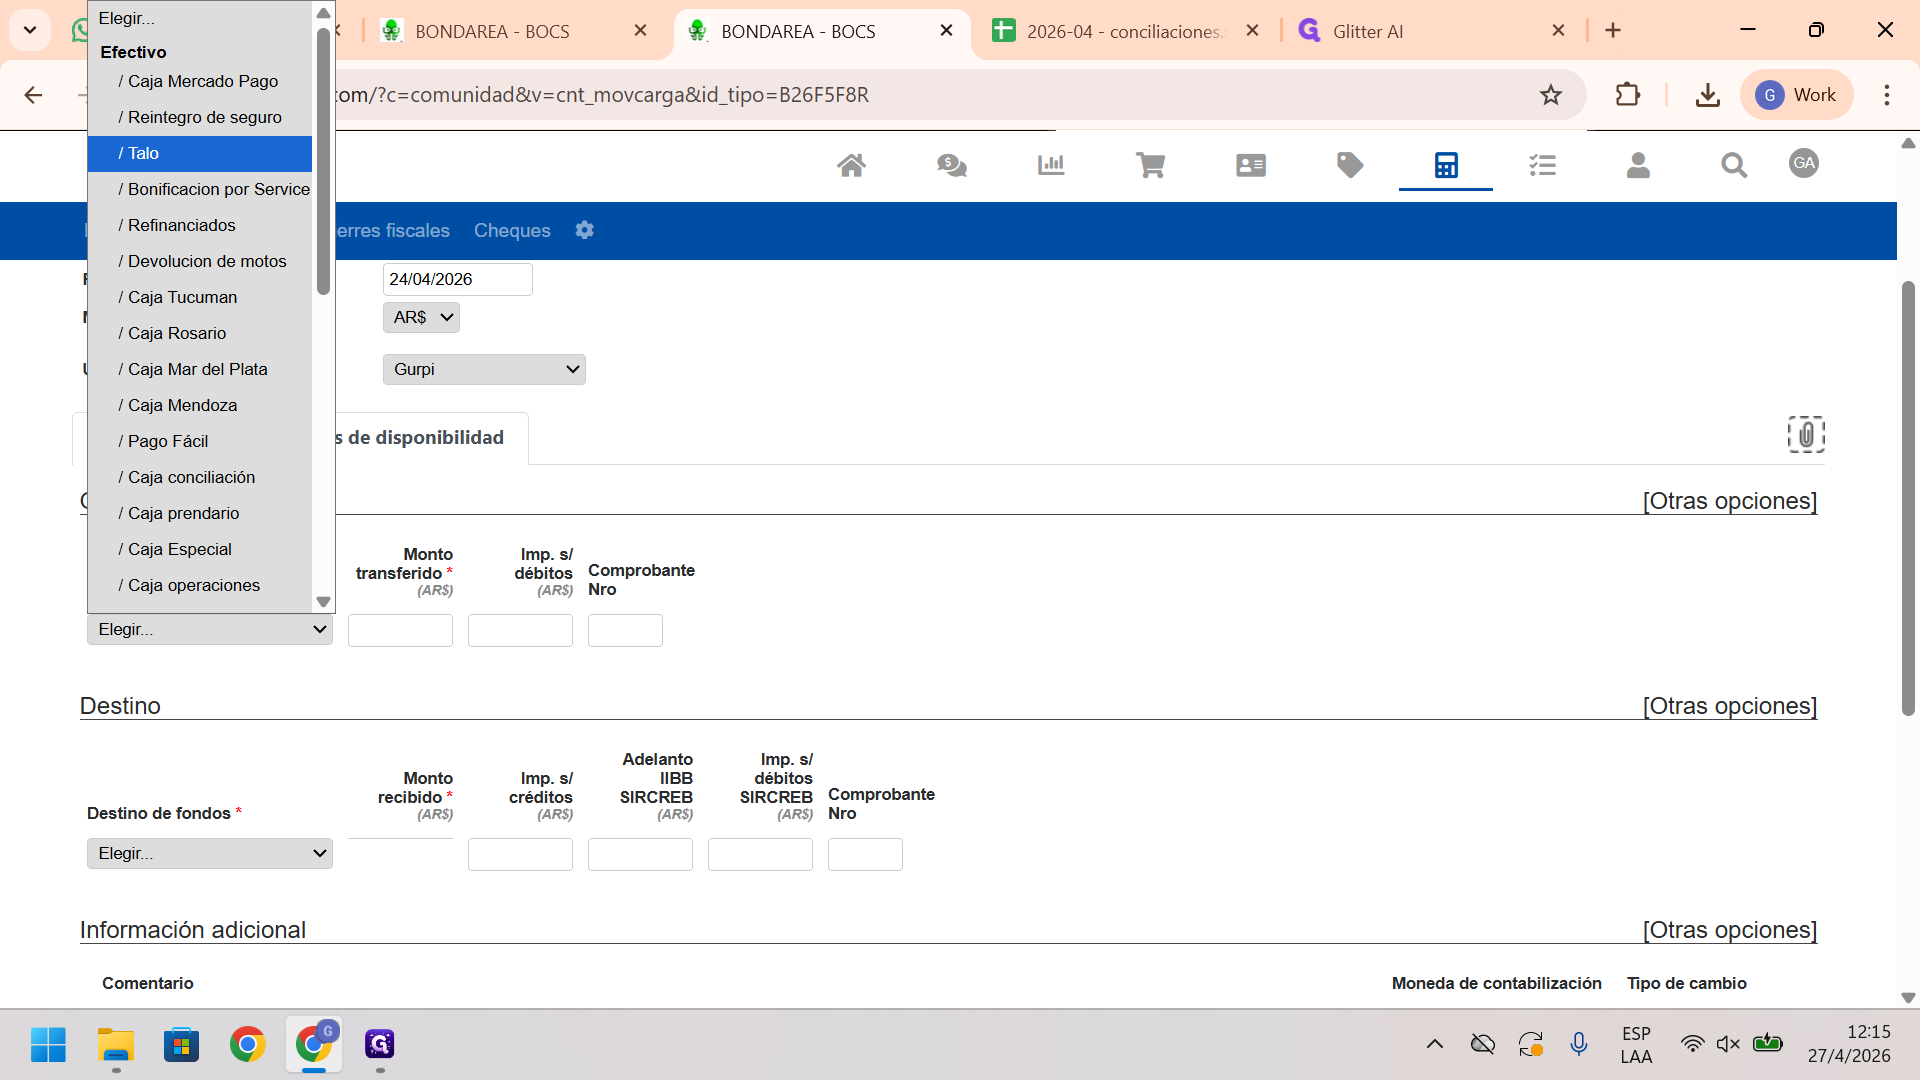Click the magnifier search icon
The image size is (1920, 1080).
pos(1734,165)
